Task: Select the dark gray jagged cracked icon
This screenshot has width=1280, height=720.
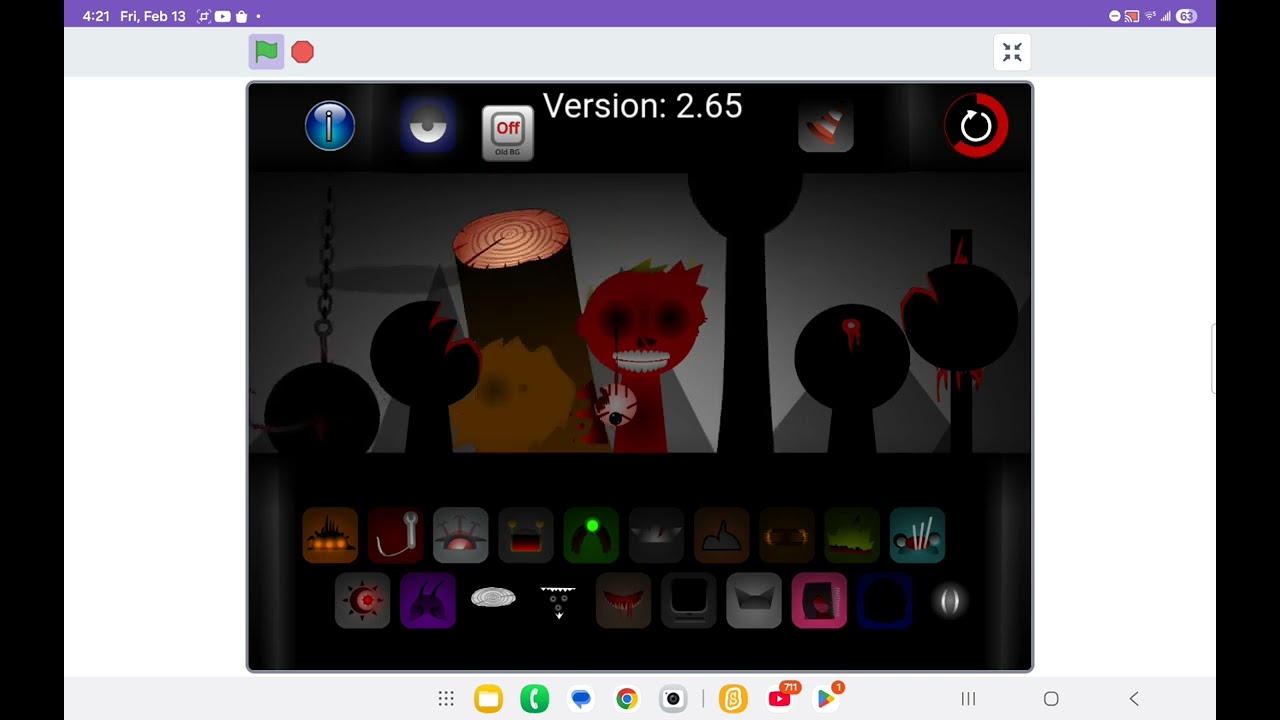Action: (656, 535)
